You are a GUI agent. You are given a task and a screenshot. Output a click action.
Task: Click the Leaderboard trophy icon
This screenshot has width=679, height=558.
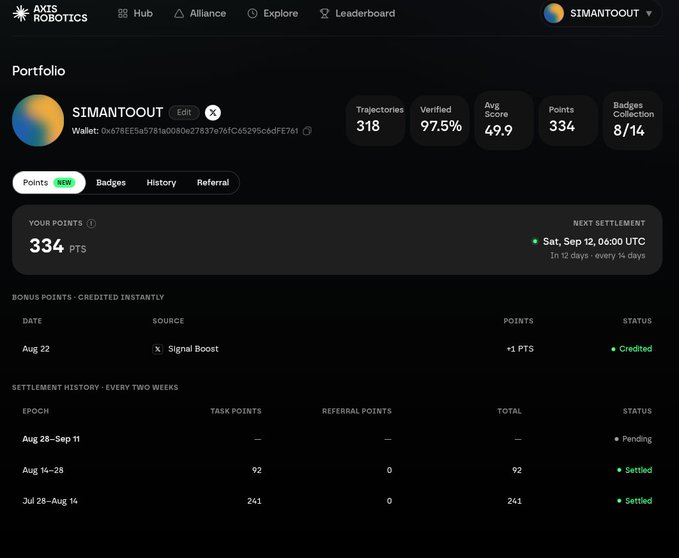click(x=324, y=13)
